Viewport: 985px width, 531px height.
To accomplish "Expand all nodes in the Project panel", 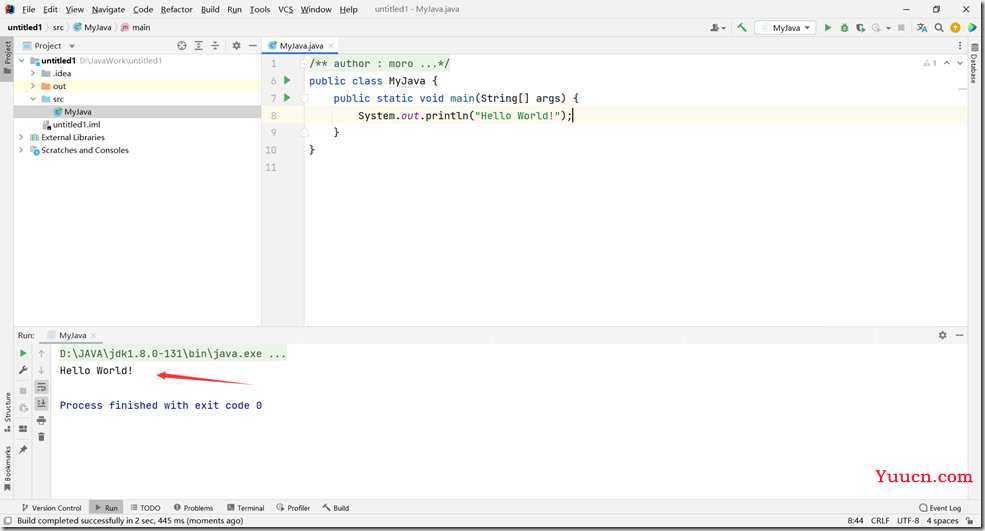I will tap(199, 46).
